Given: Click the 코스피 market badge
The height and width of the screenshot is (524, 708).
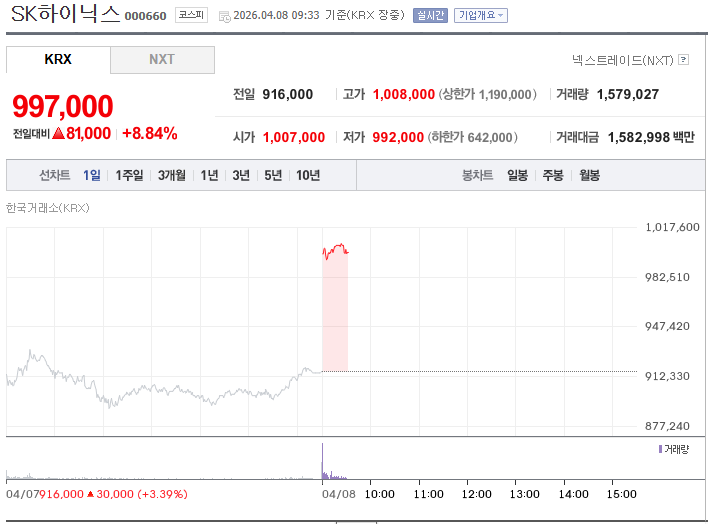Looking at the screenshot, I should point(190,15).
